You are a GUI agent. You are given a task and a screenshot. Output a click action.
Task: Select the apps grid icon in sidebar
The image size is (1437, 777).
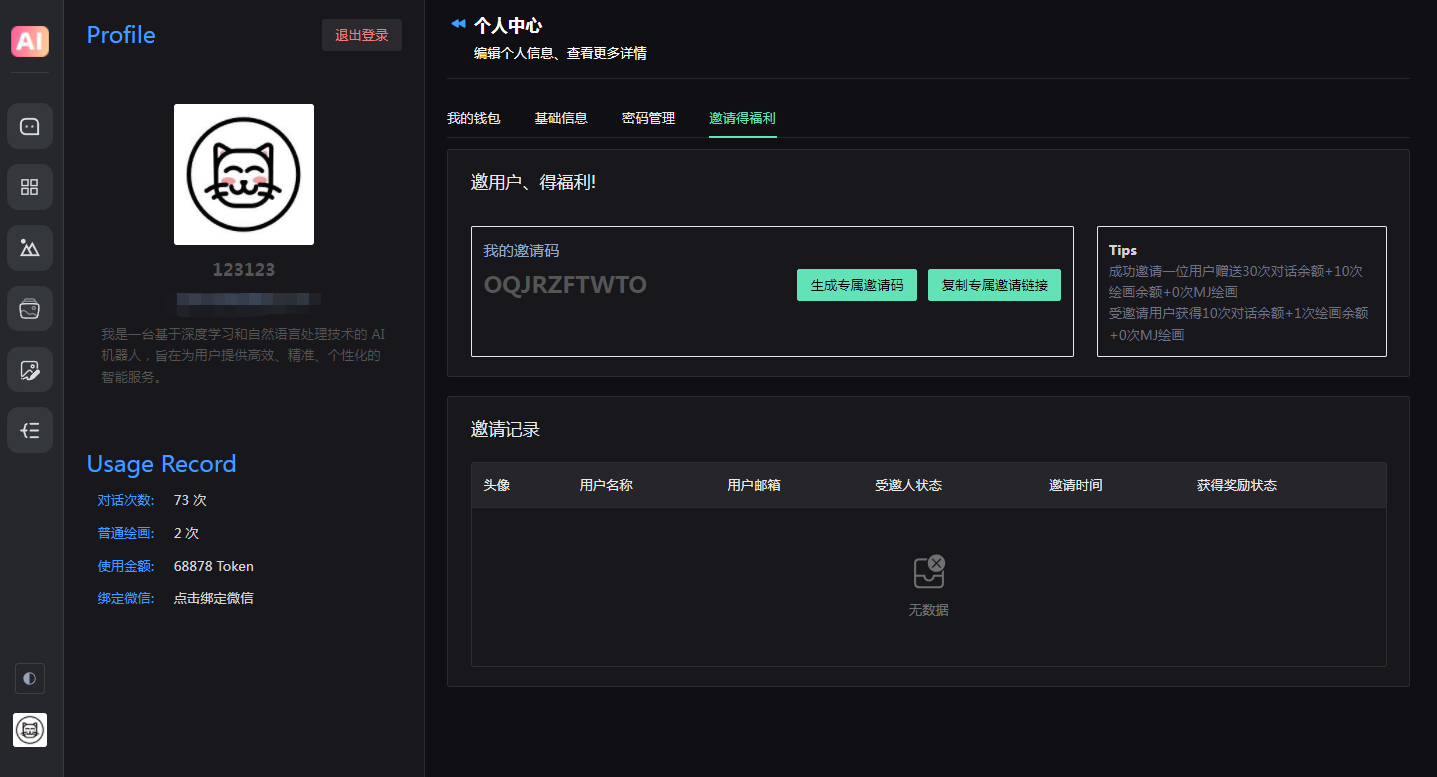pos(29,186)
